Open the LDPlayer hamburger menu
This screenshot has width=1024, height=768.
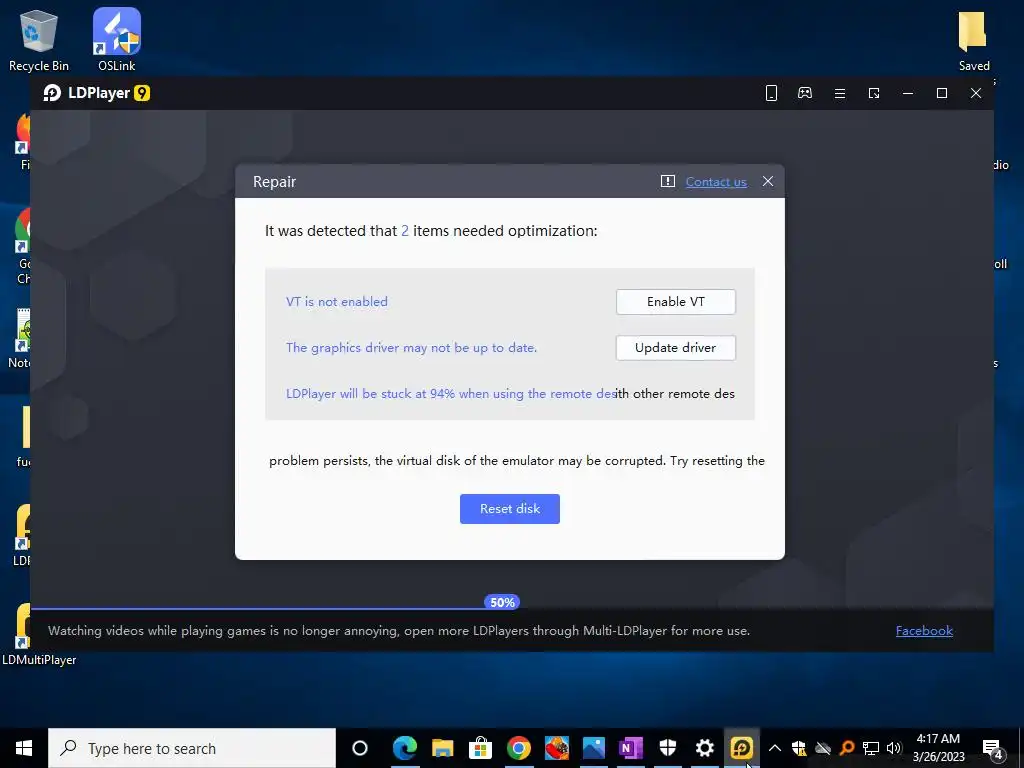pos(840,93)
